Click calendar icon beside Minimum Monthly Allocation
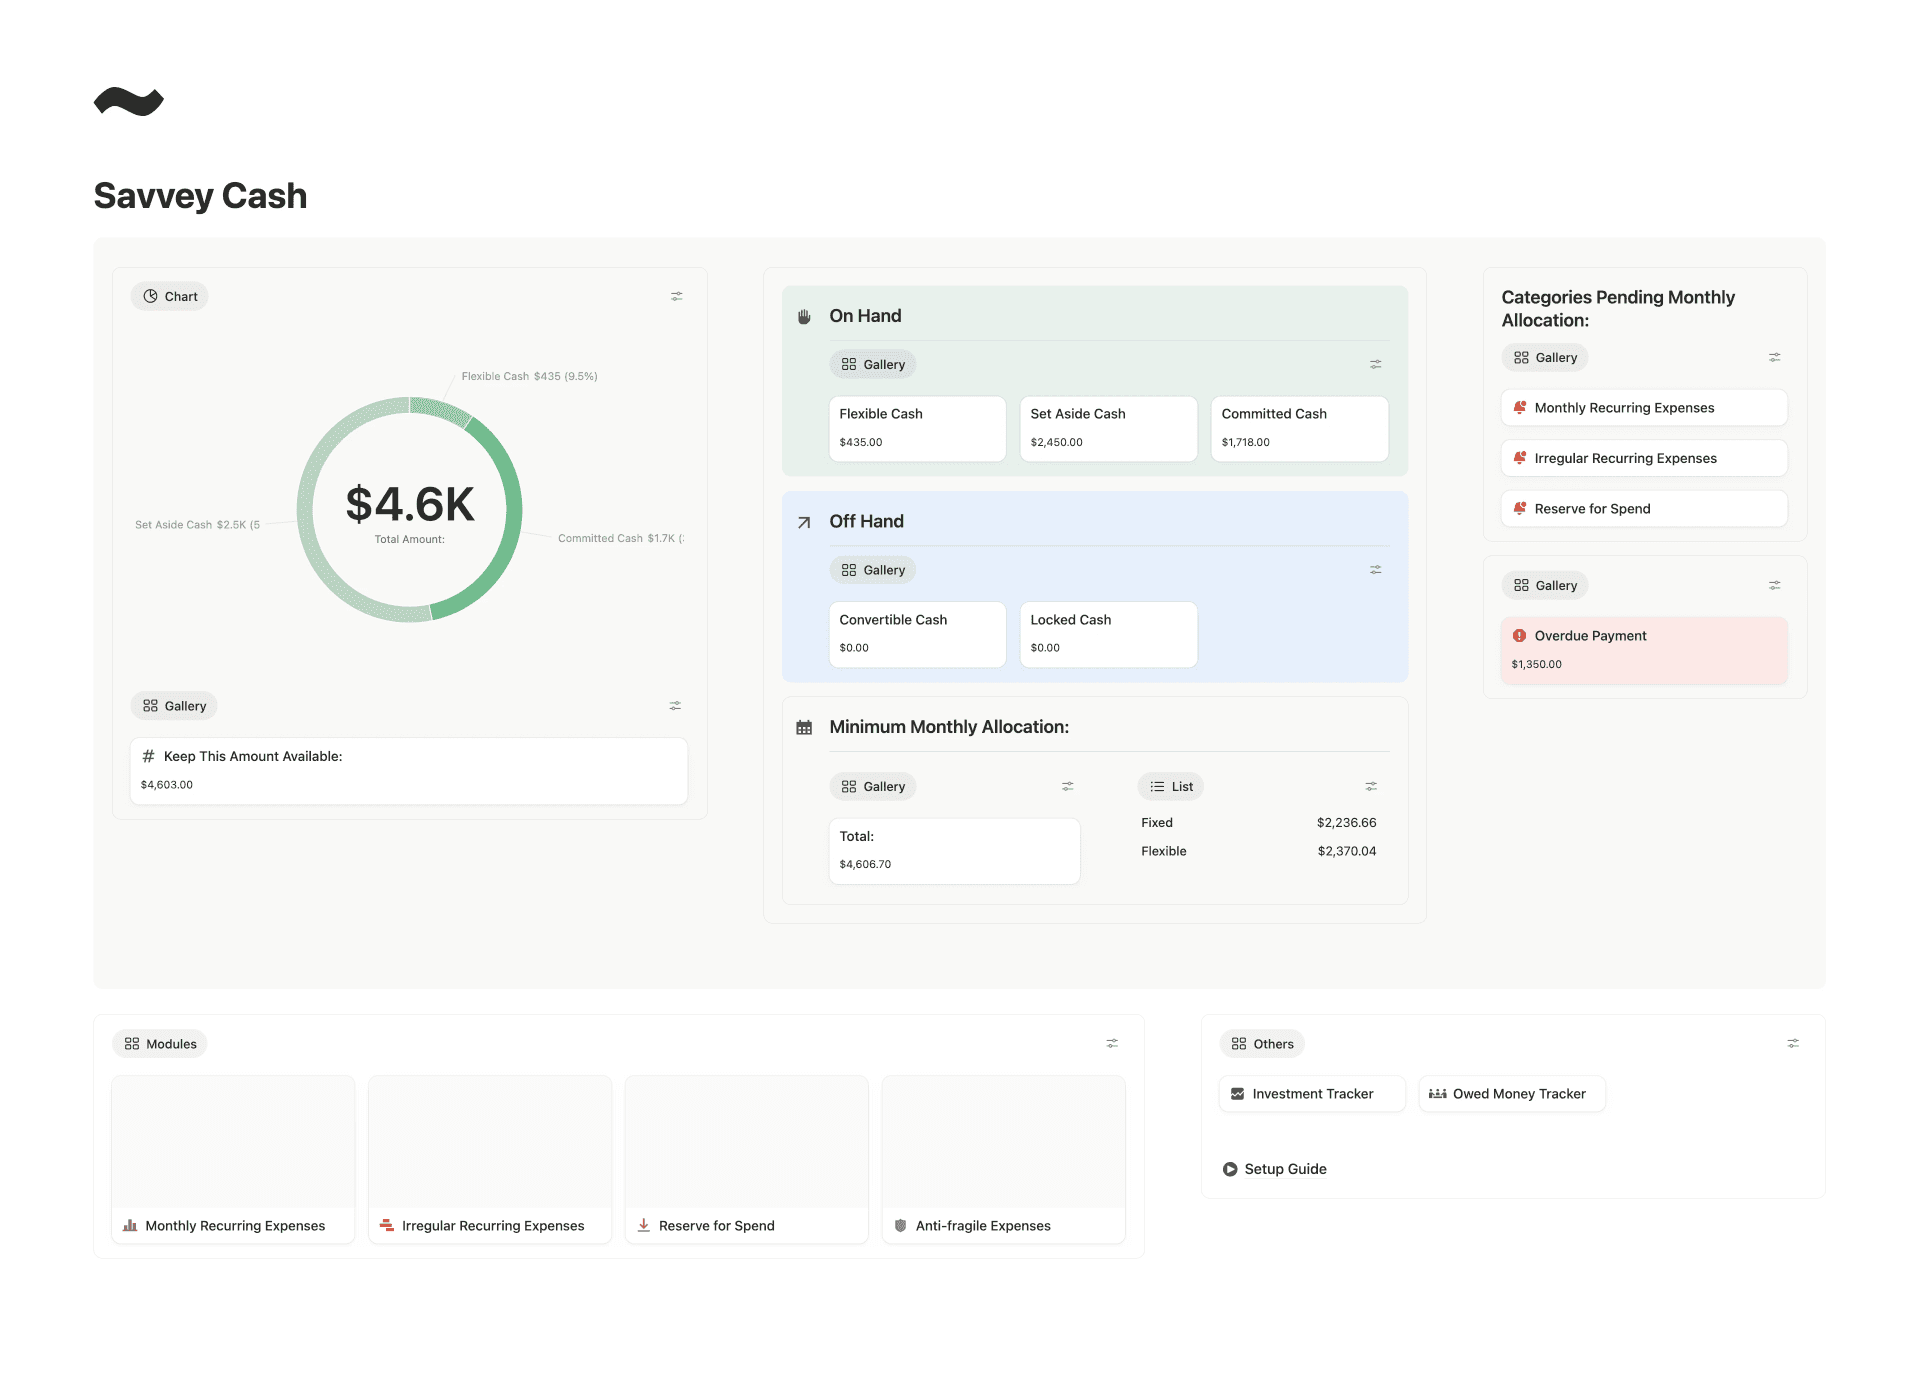The image size is (1920, 1379). click(x=804, y=727)
